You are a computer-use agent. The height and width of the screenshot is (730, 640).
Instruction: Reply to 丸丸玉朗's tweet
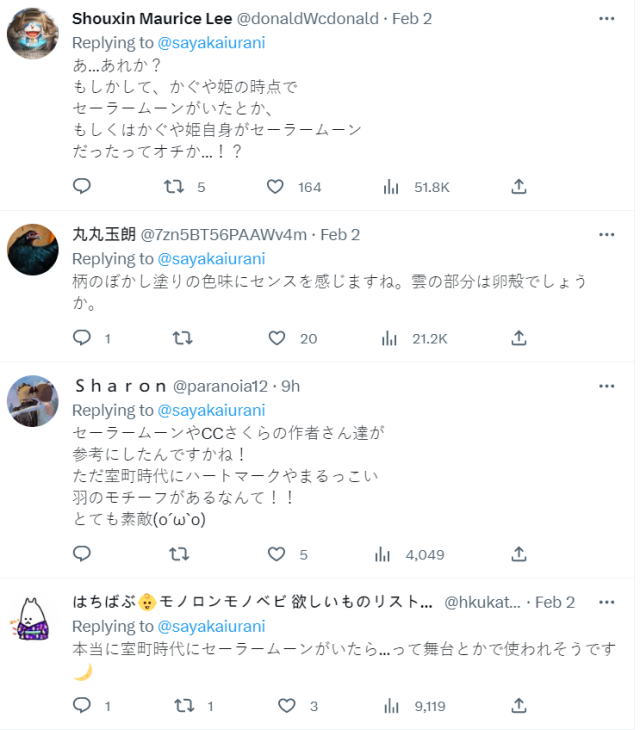click(82, 338)
